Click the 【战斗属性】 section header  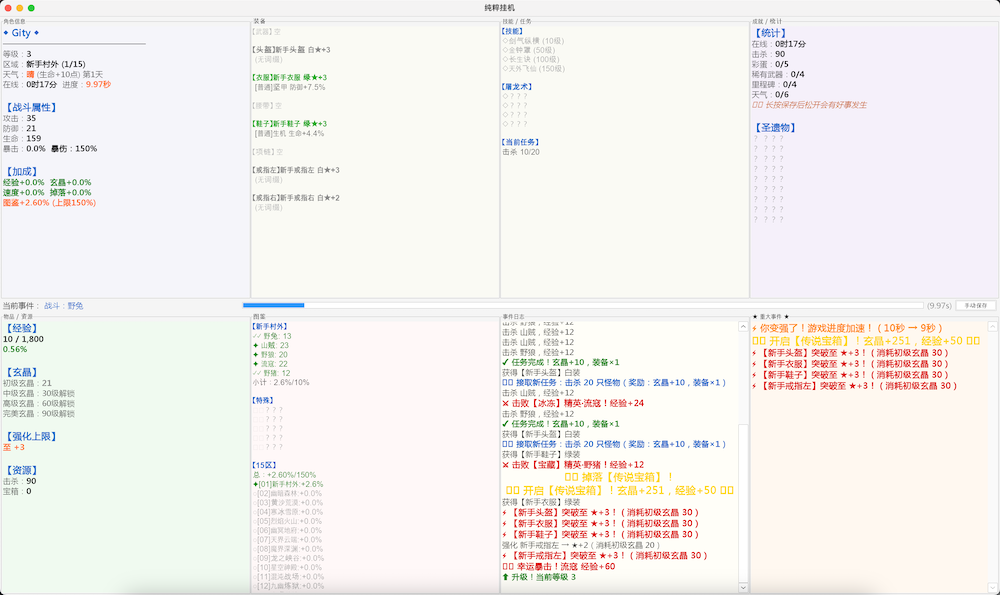coord(31,108)
